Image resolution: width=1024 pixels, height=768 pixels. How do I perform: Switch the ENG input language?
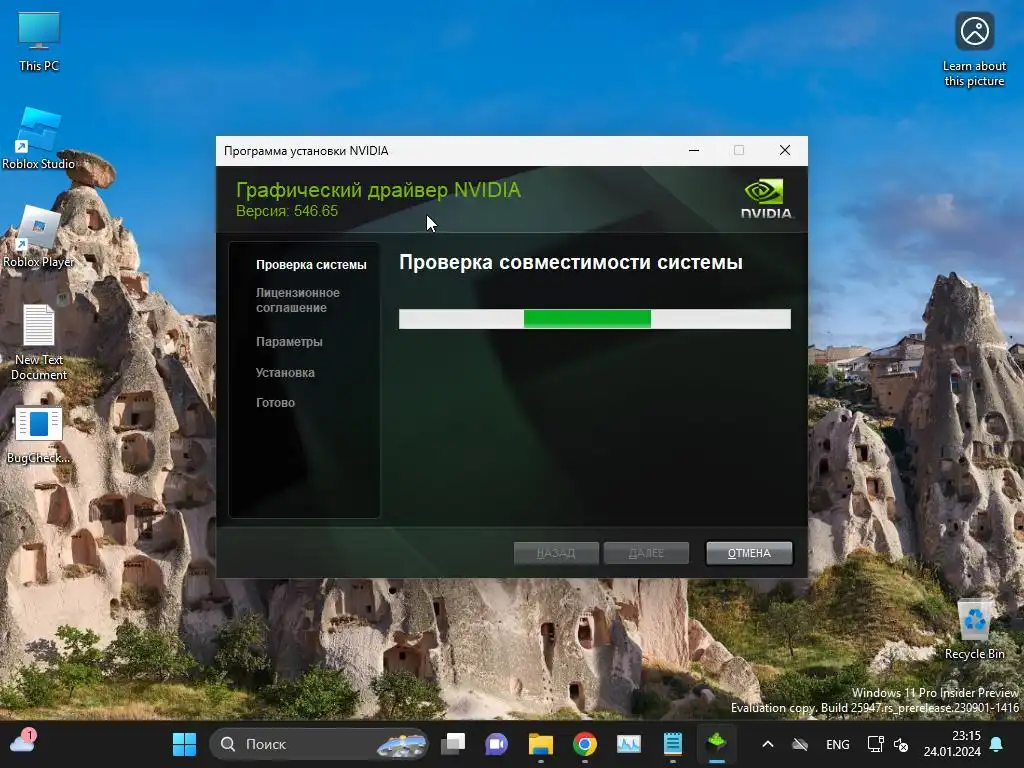(838, 744)
